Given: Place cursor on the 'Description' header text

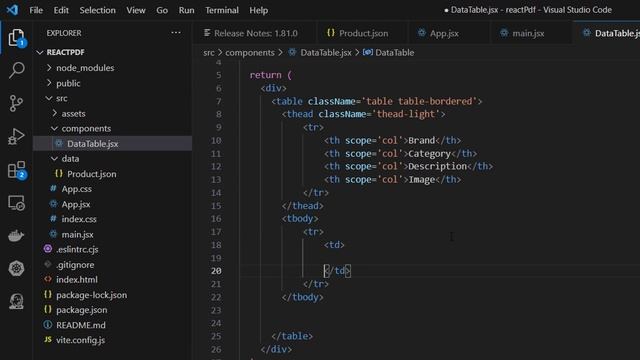Looking at the screenshot, I should tap(437, 167).
